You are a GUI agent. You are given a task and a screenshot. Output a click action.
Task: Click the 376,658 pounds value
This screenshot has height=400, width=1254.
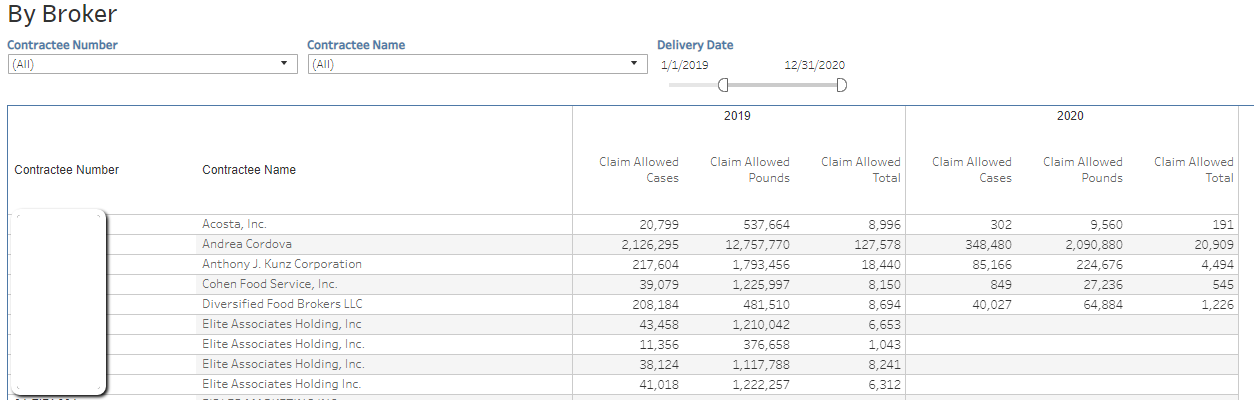766,345
